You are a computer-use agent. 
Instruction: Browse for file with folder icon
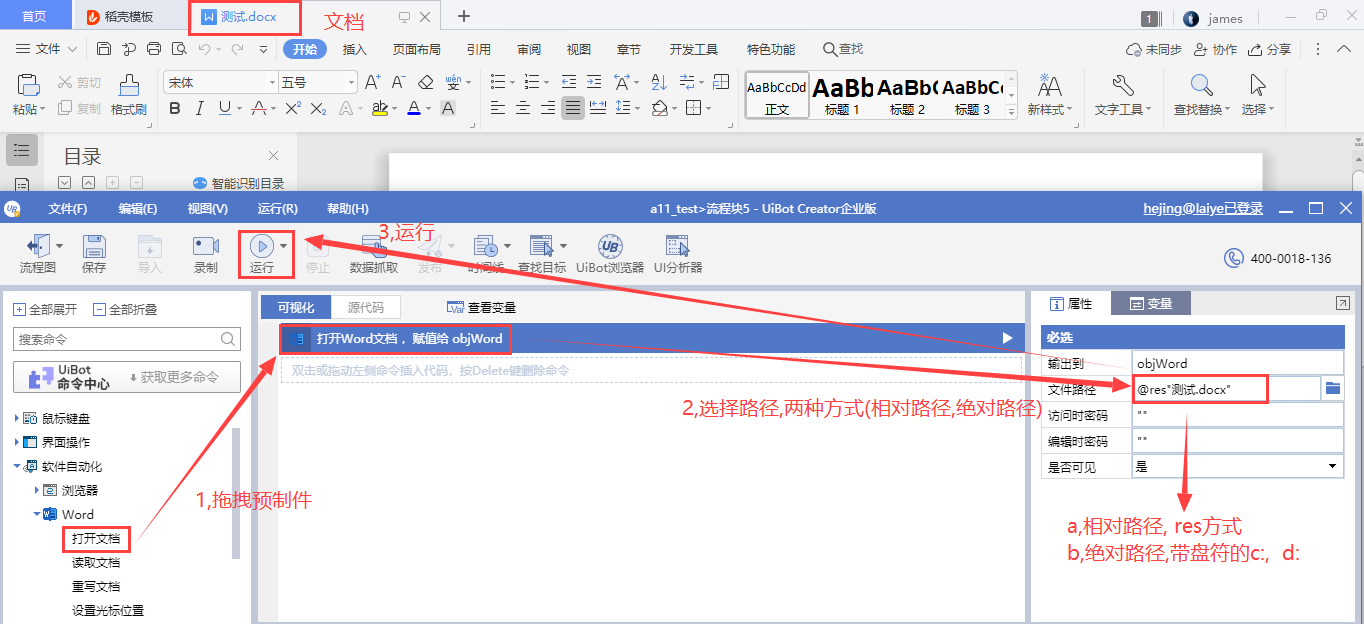[1332, 388]
